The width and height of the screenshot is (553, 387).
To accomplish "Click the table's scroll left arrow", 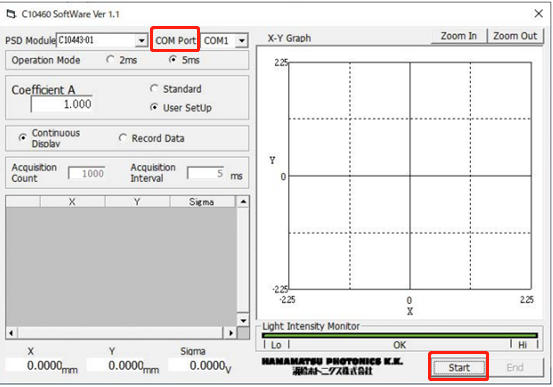I will pyautogui.click(x=12, y=333).
